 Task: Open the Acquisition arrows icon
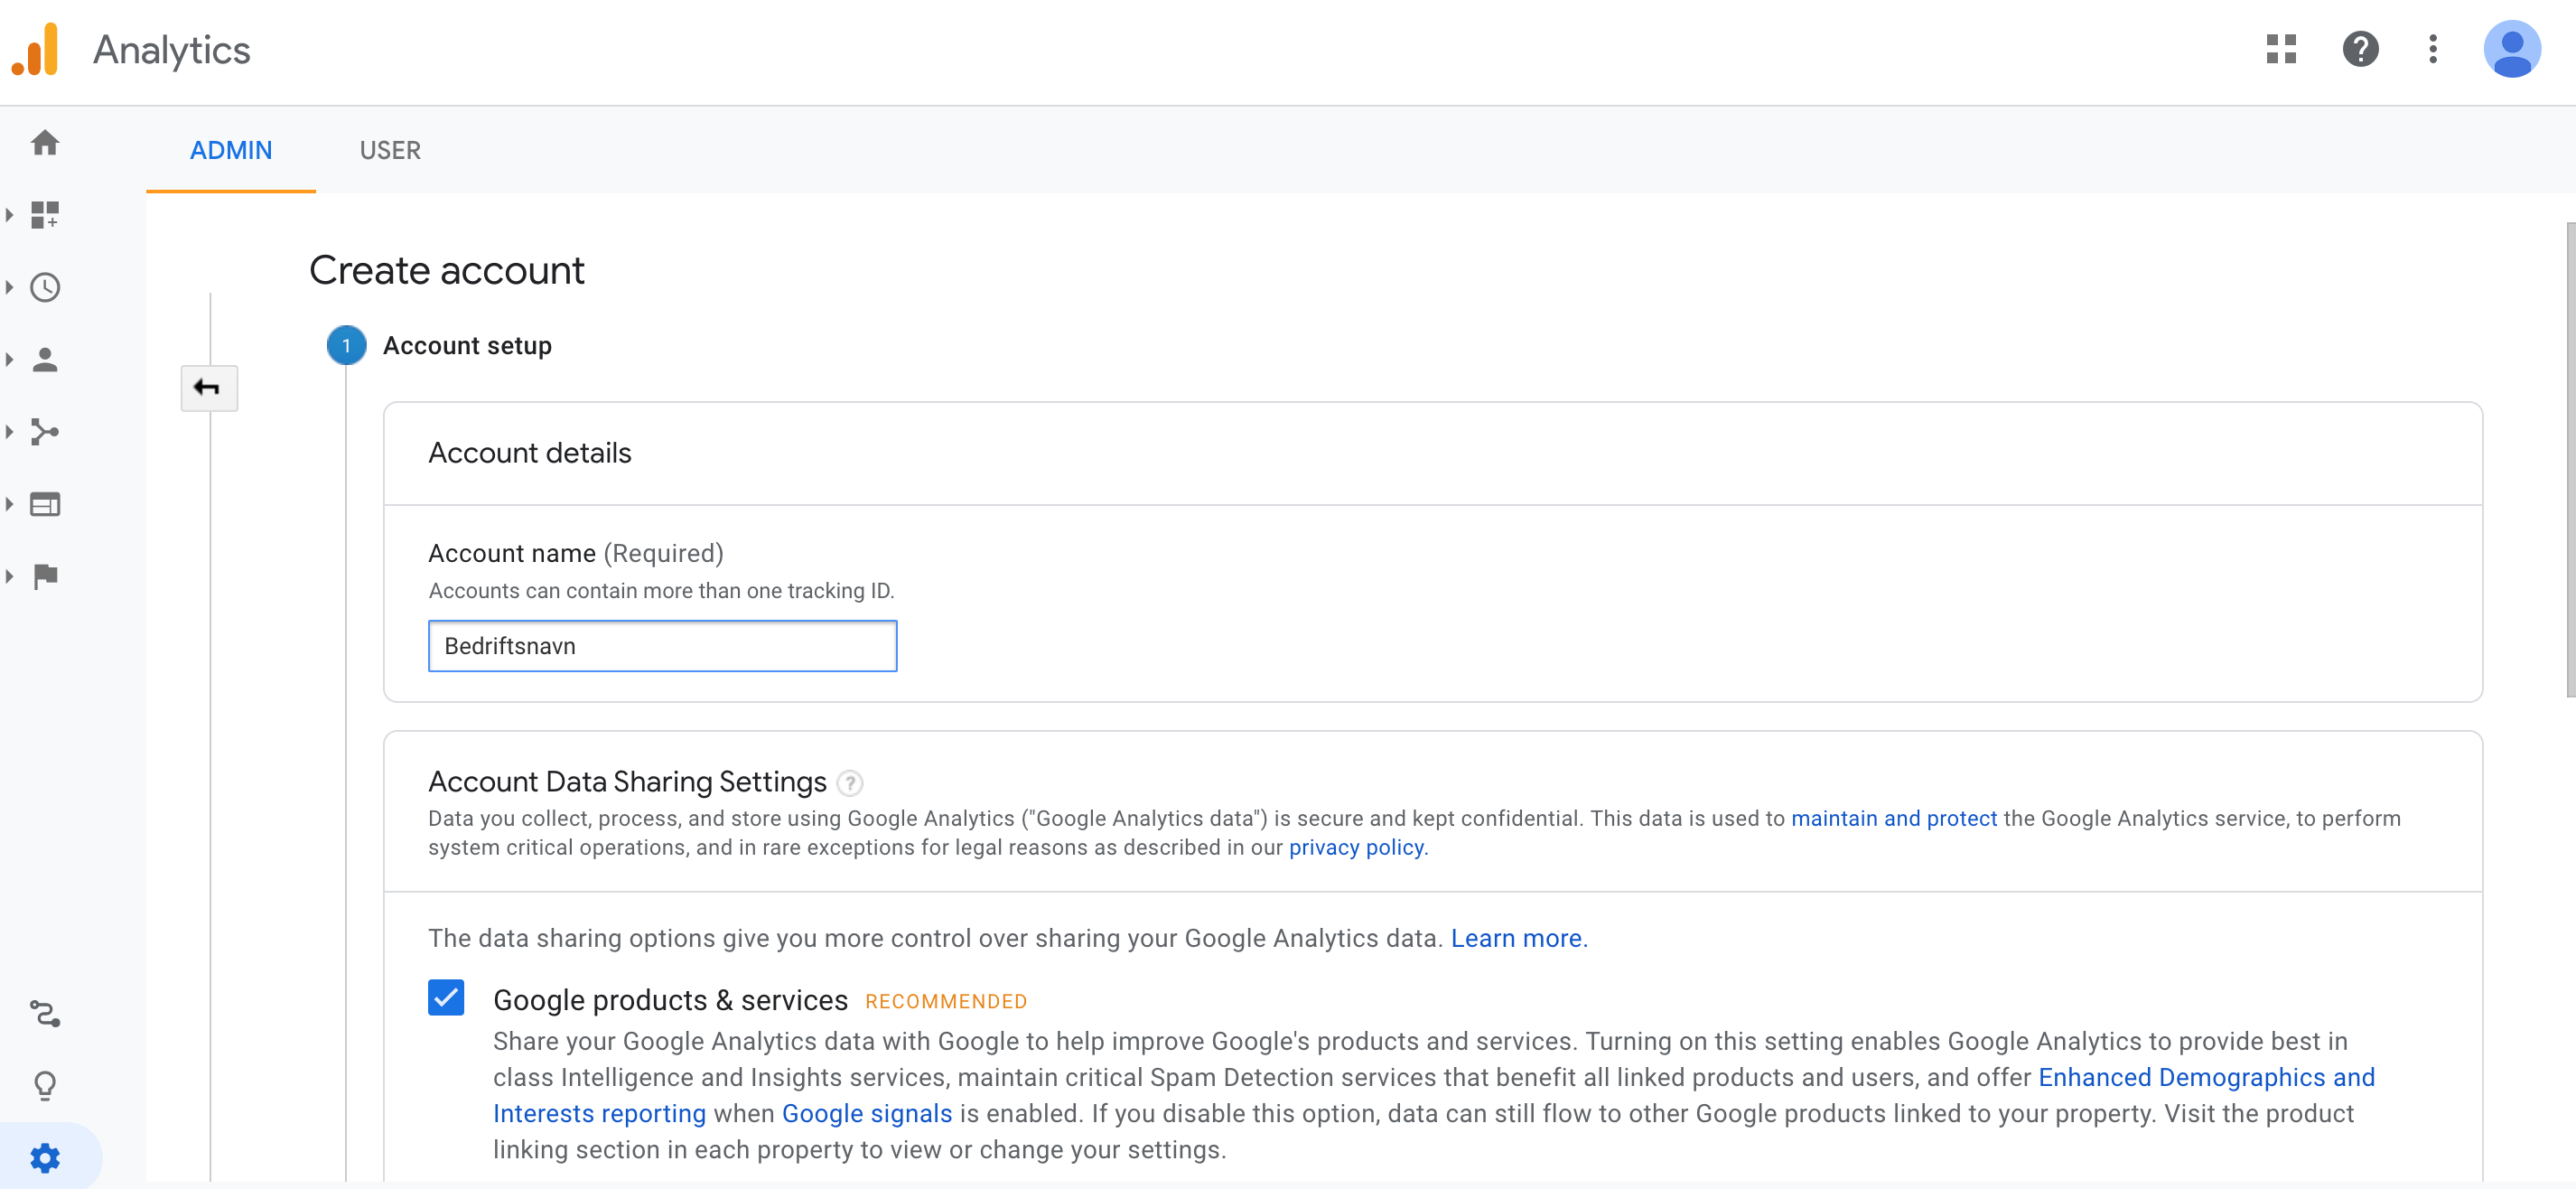point(45,431)
